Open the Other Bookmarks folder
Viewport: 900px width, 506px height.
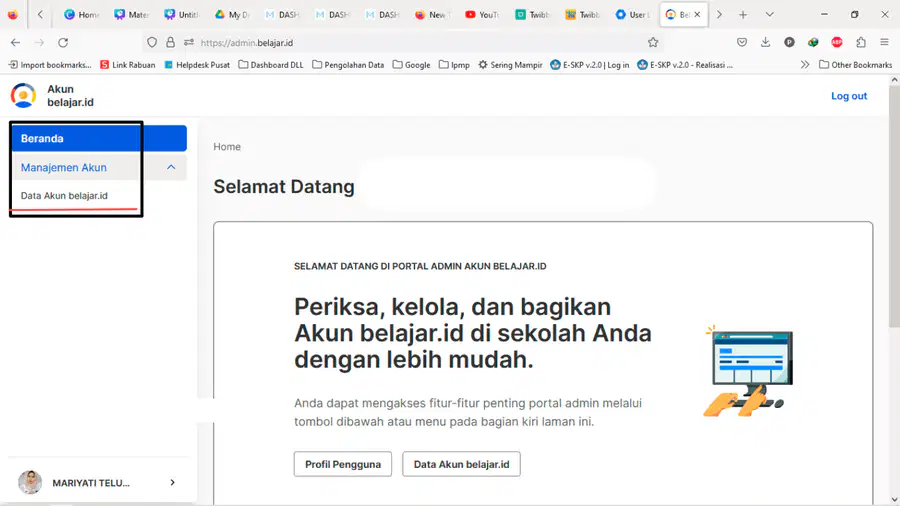pyautogui.click(x=855, y=65)
